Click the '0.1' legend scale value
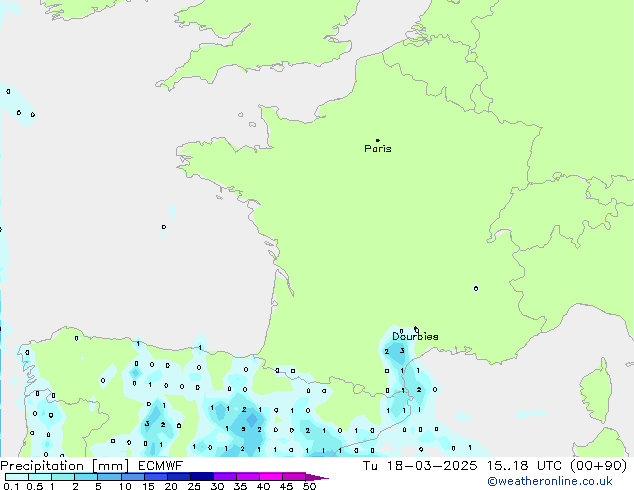 11,486
